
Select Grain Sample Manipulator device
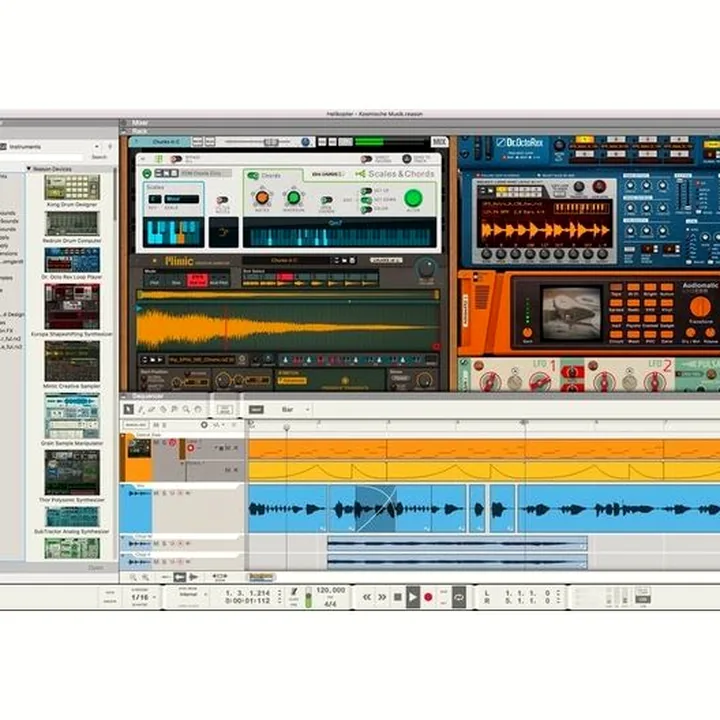[x=72, y=419]
